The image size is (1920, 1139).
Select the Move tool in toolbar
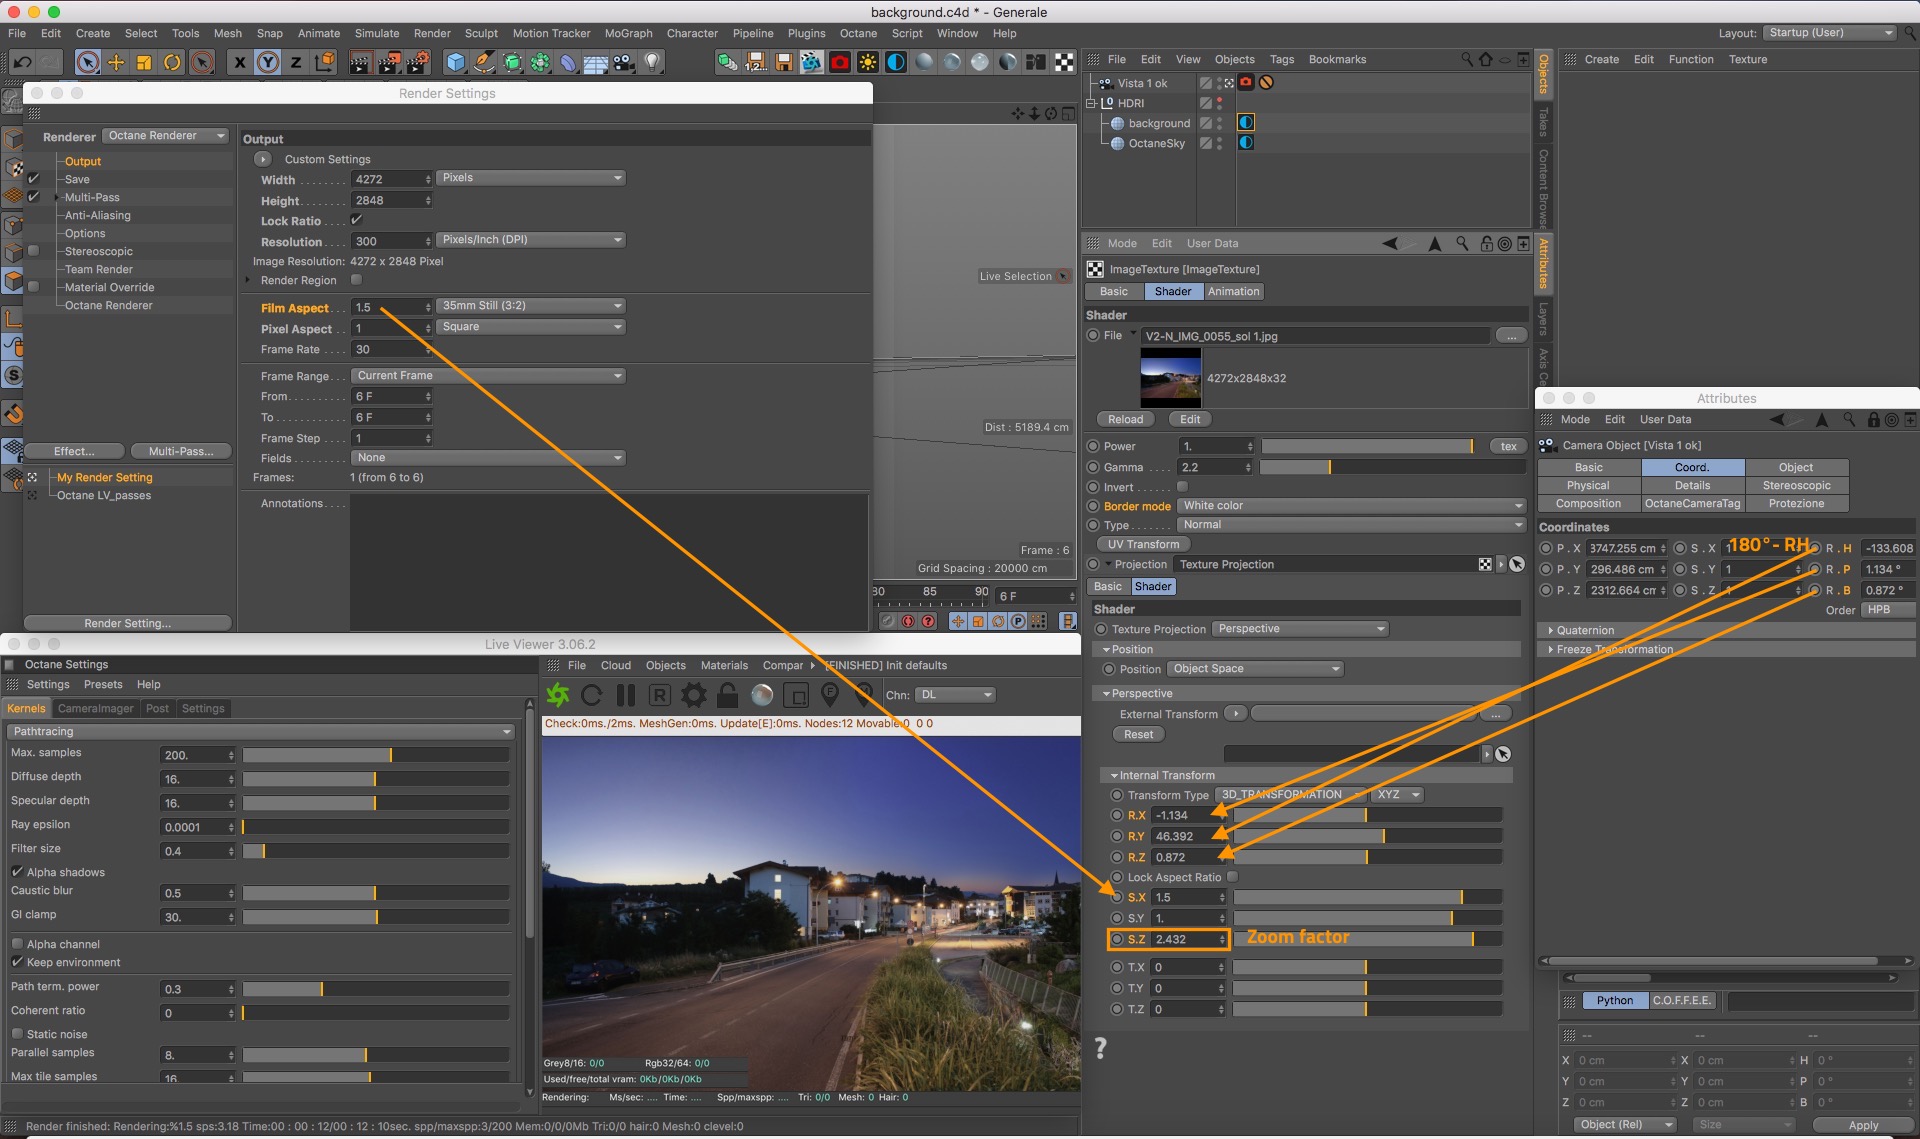(x=116, y=62)
